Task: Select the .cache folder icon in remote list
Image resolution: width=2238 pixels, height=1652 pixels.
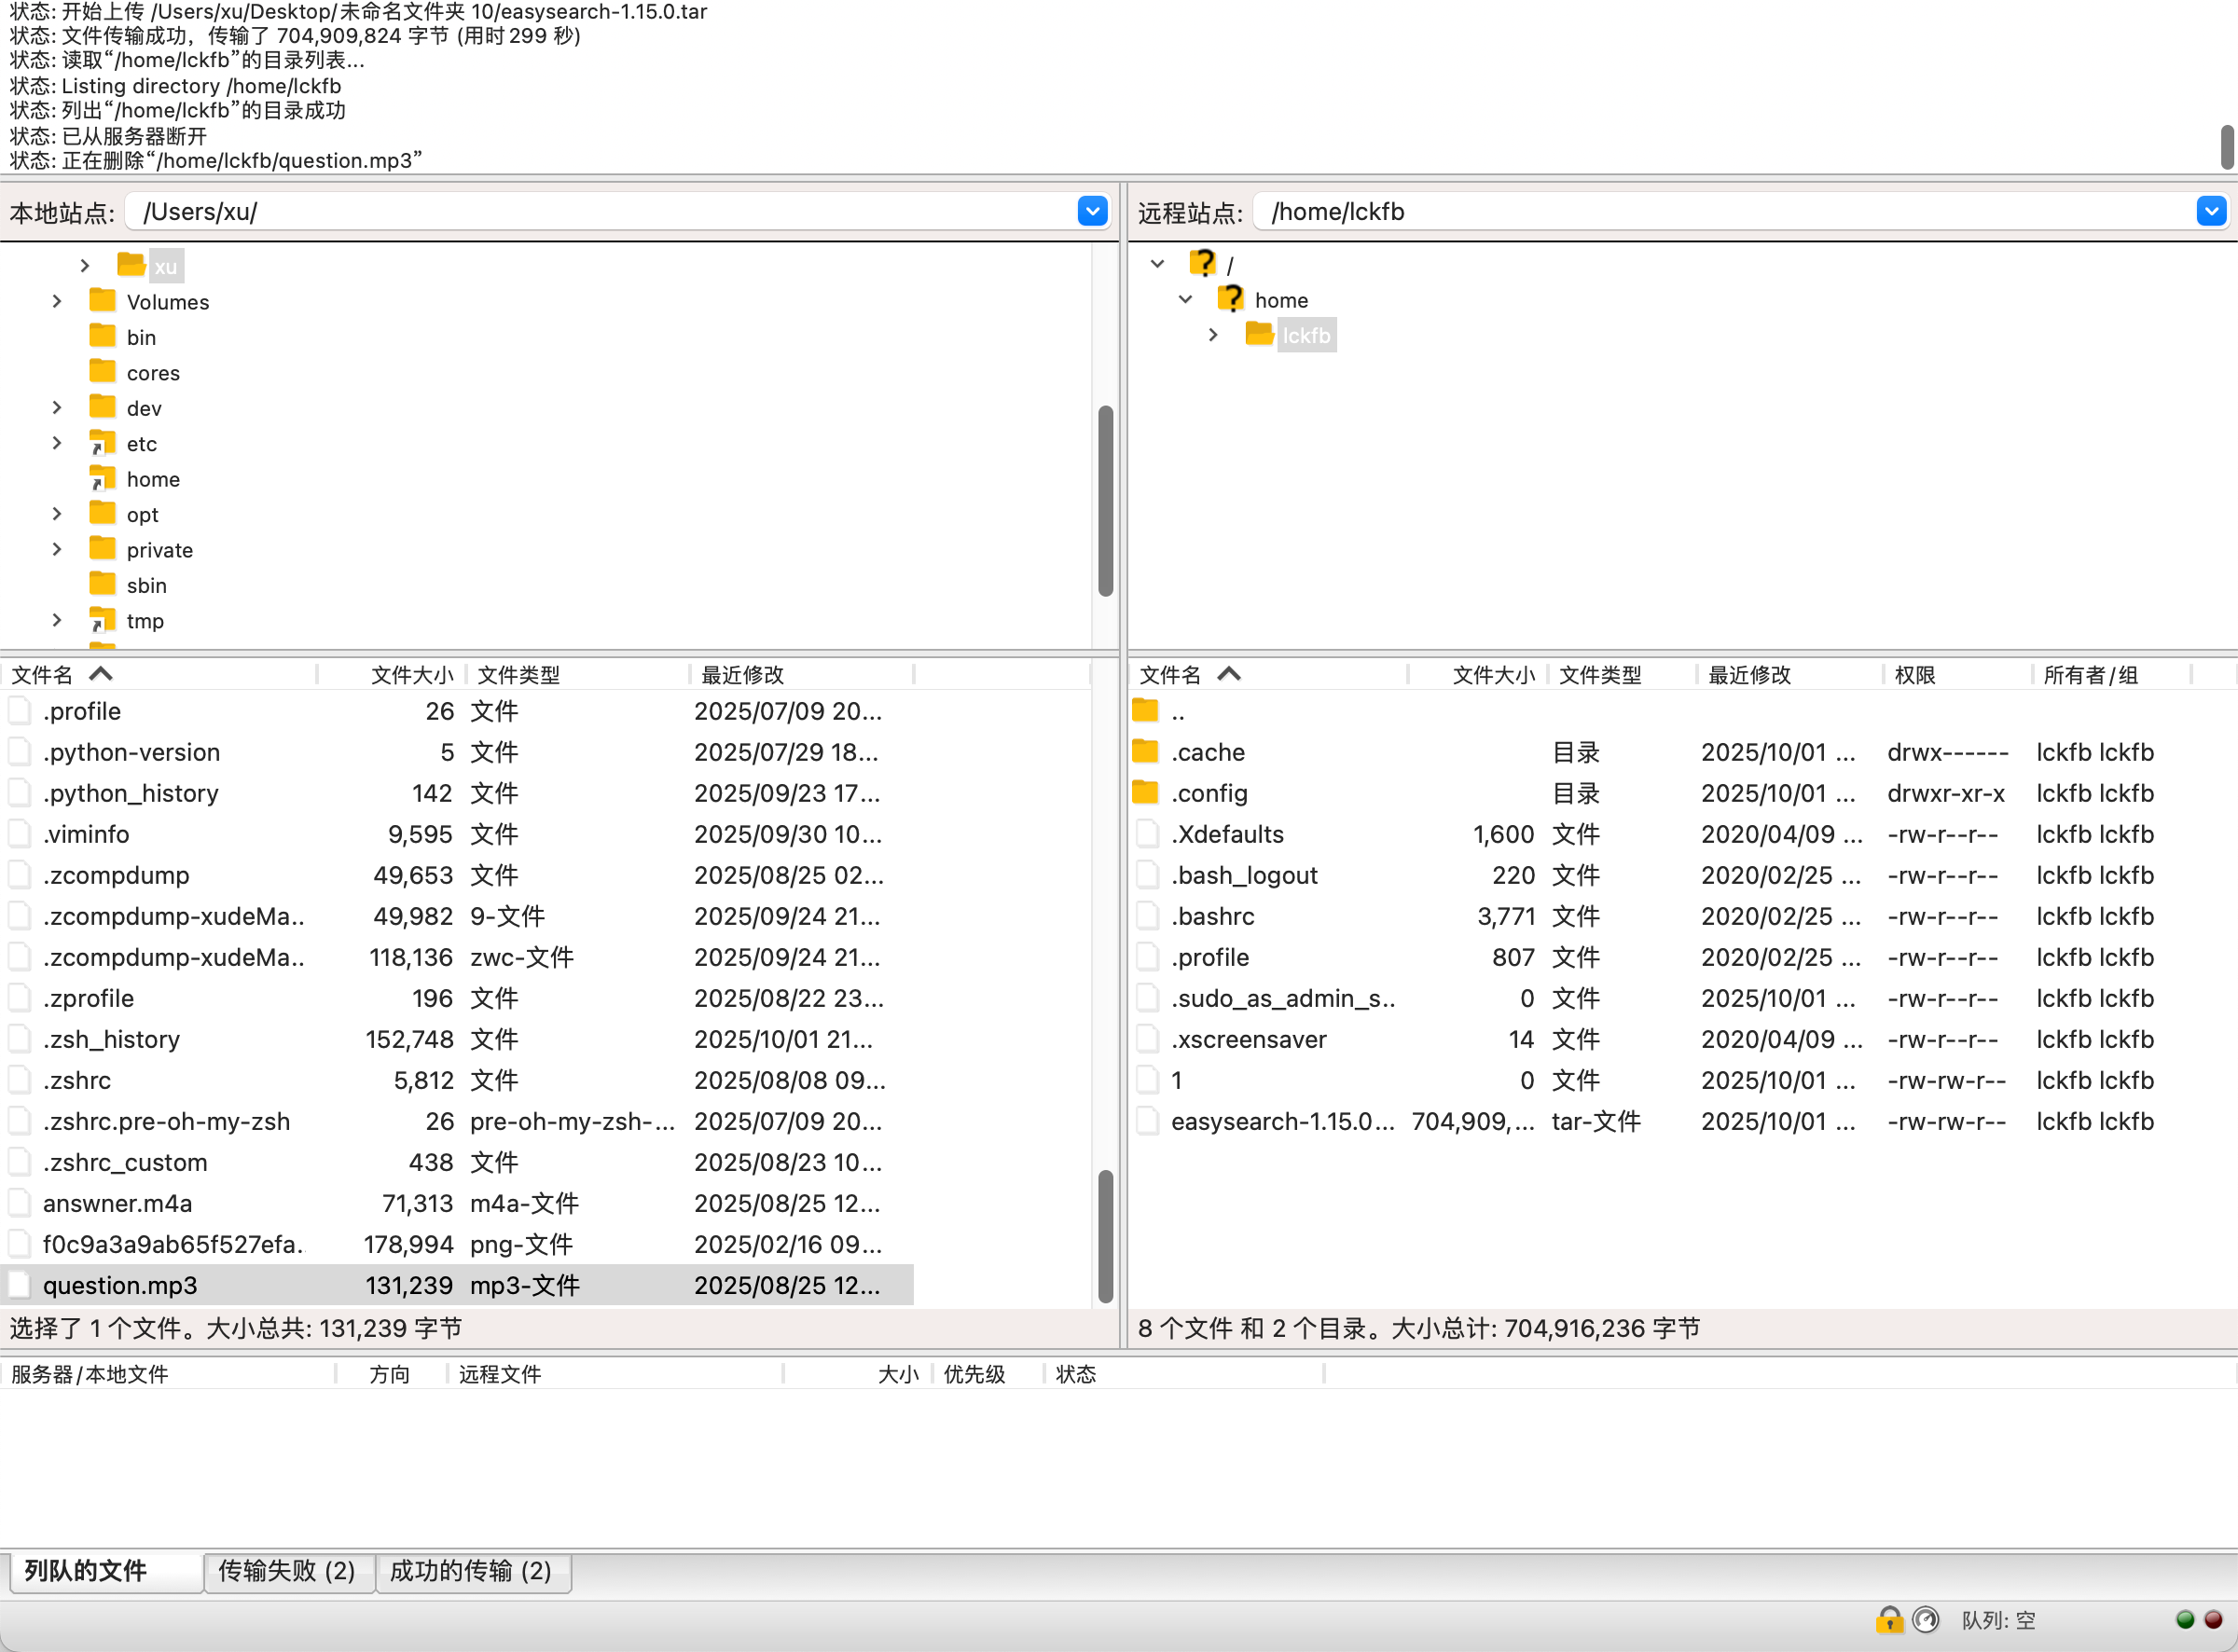Action: (1145, 751)
